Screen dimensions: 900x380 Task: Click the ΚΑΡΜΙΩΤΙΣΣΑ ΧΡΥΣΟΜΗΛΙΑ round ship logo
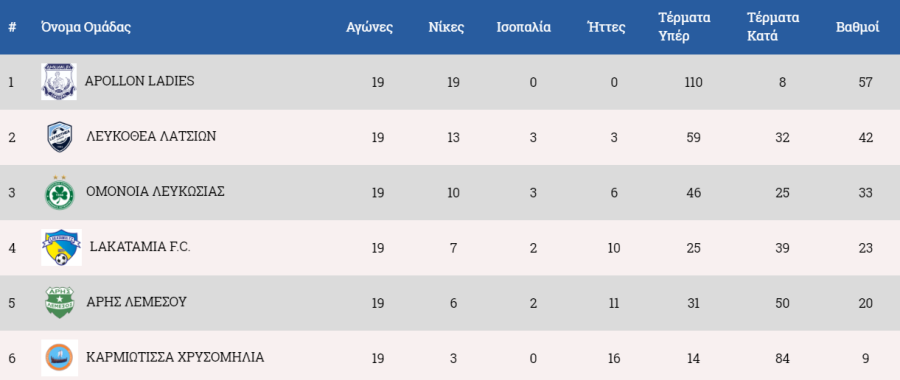point(60,358)
